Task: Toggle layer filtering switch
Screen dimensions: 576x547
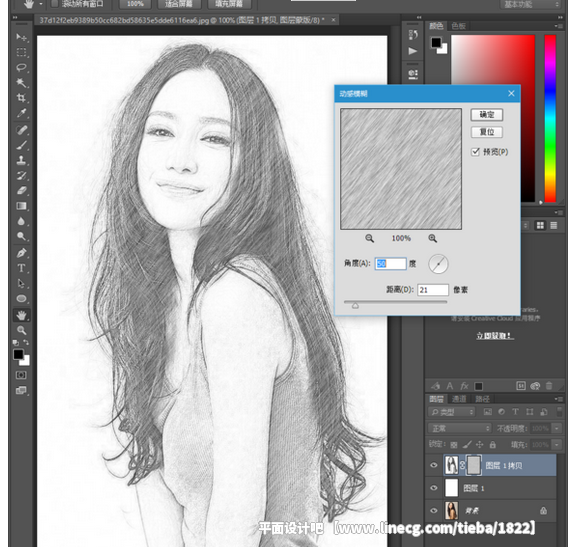Action: 559,411
